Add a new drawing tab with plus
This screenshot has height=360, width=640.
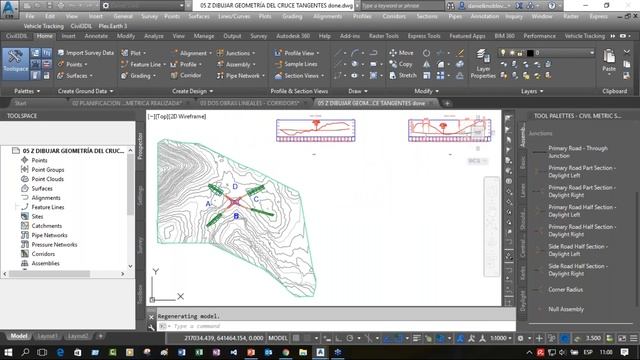coord(447,103)
